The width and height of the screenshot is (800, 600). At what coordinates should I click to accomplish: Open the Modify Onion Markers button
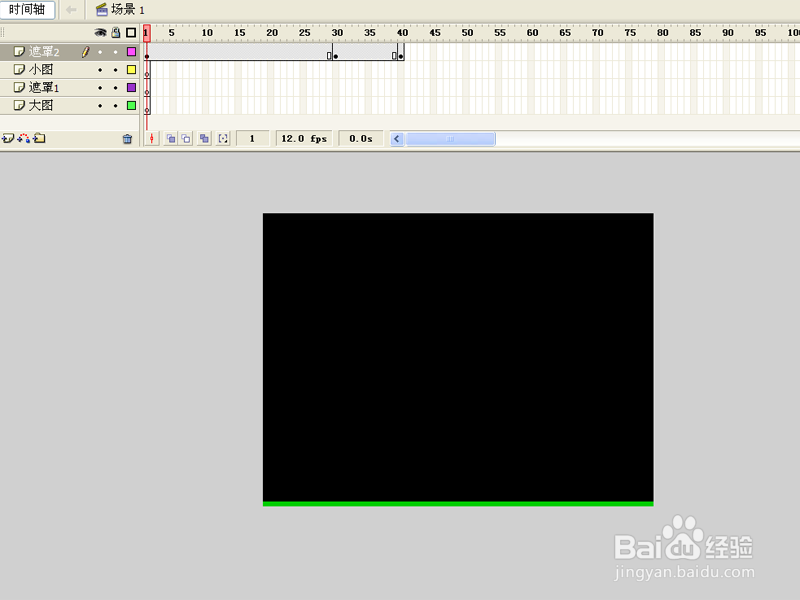click(223, 138)
